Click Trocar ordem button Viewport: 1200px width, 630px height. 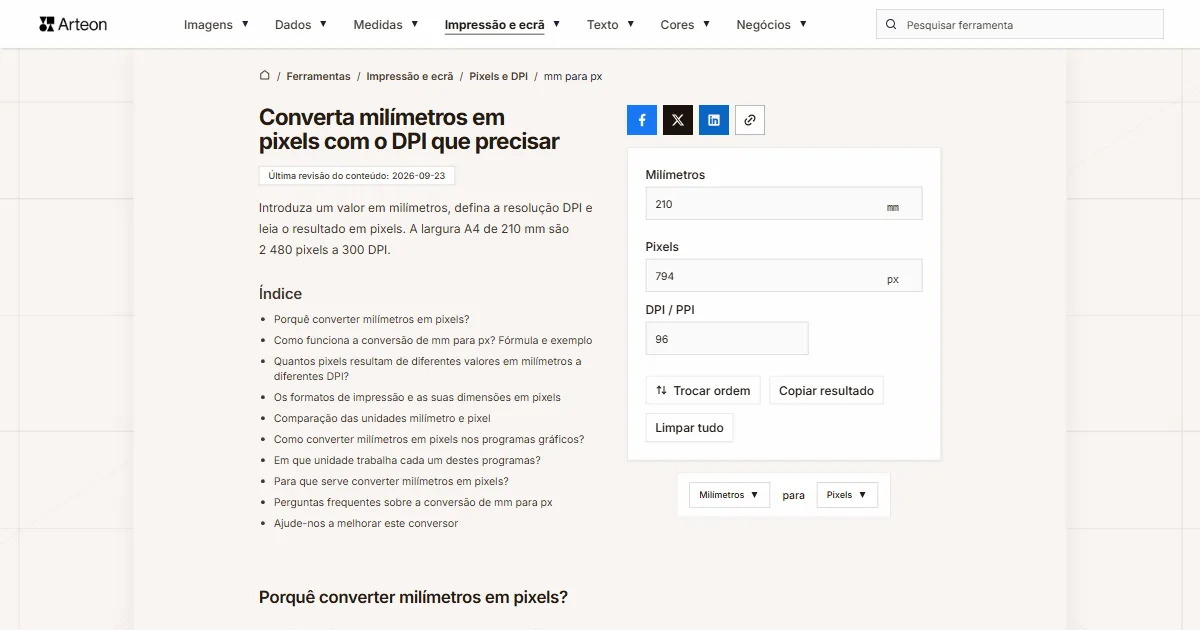click(703, 391)
